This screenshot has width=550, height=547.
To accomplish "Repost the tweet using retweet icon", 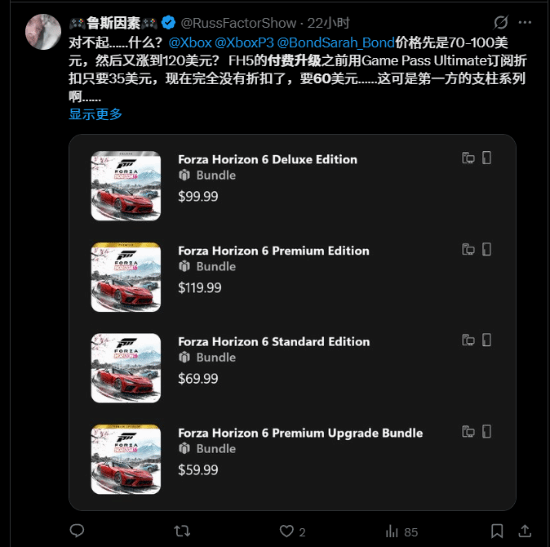I will coord(182,531).
